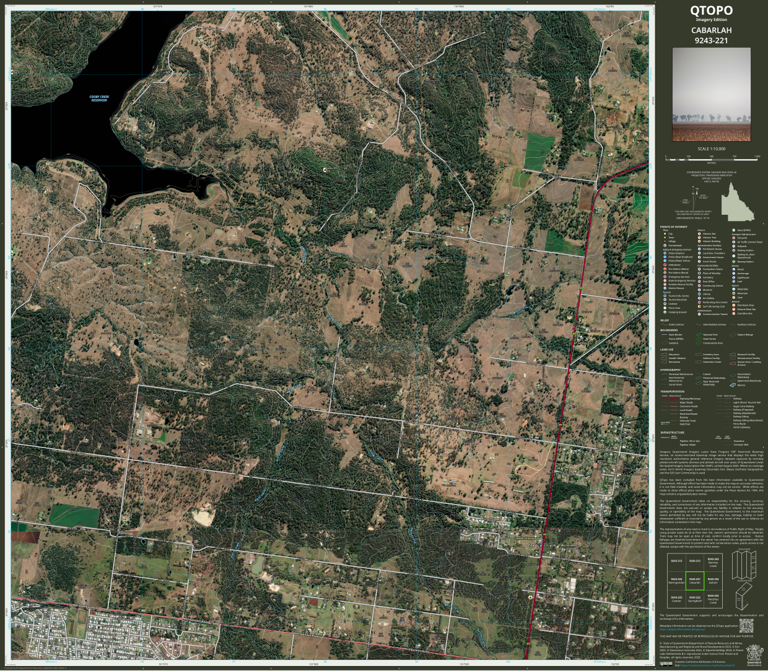Image resolution: width=768 pixels, height=671 pixels.
Task: Click the map folding instructions diagram
Action: pyautogui.click(x=744, y=579)
